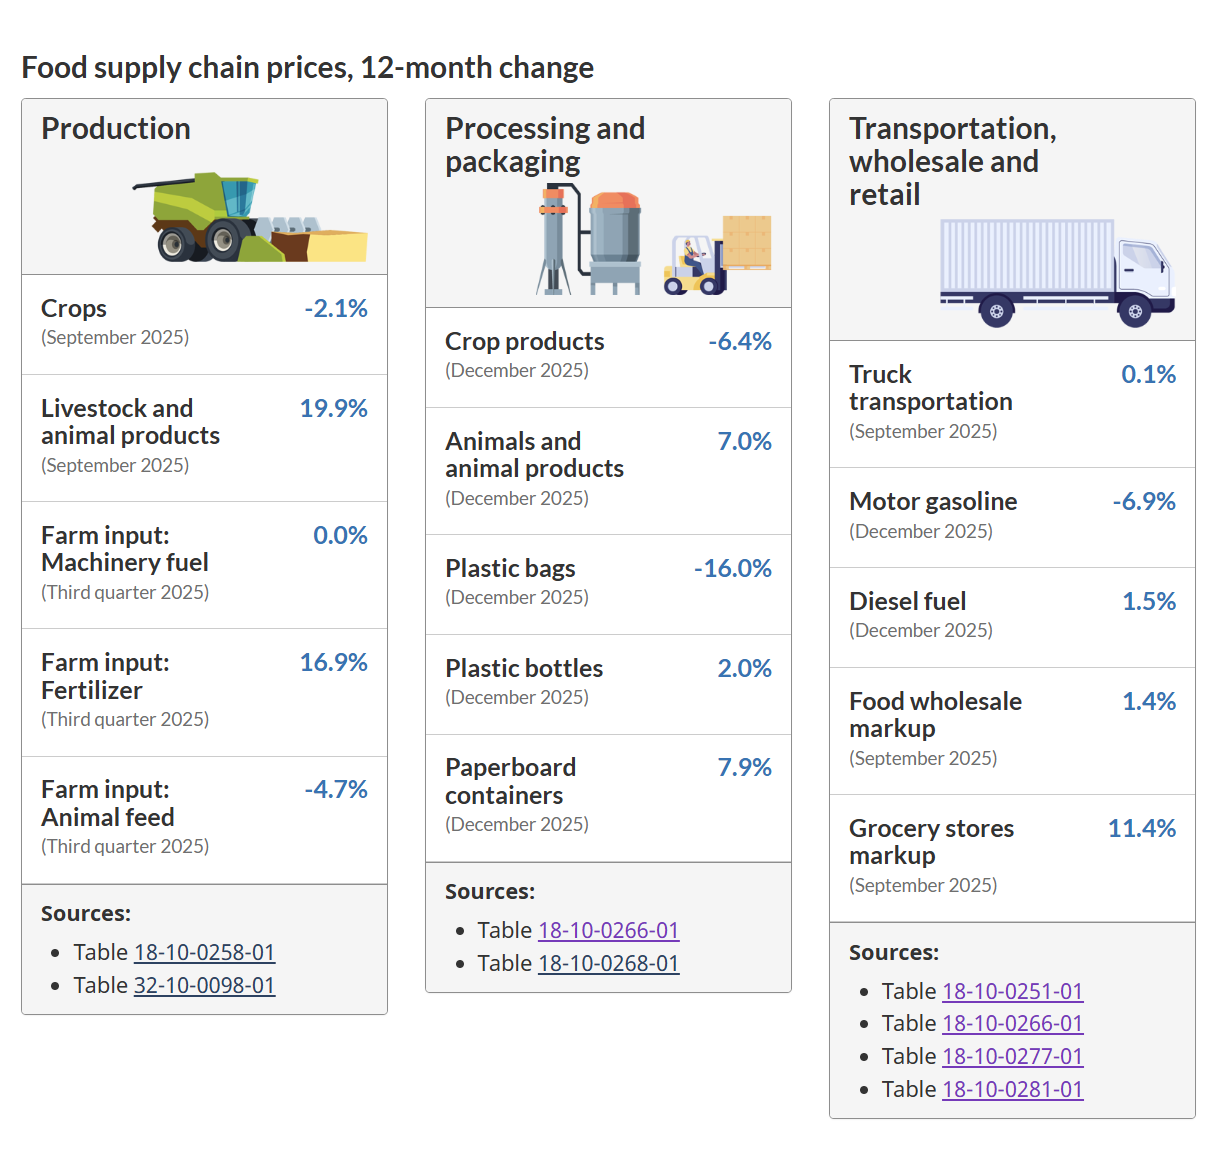Screen dimensions: 1220x1151
Task: Select the Farm input: Fertilizer row
Action: 204,691
